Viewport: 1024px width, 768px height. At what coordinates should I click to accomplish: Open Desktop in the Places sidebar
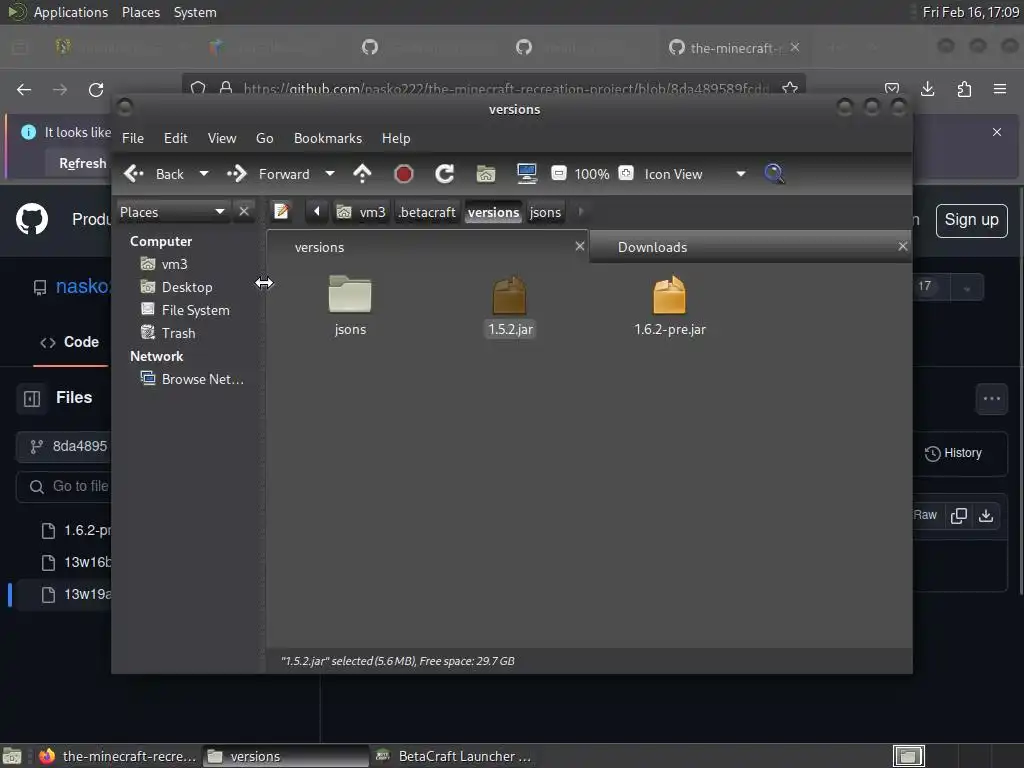[187, 287]
